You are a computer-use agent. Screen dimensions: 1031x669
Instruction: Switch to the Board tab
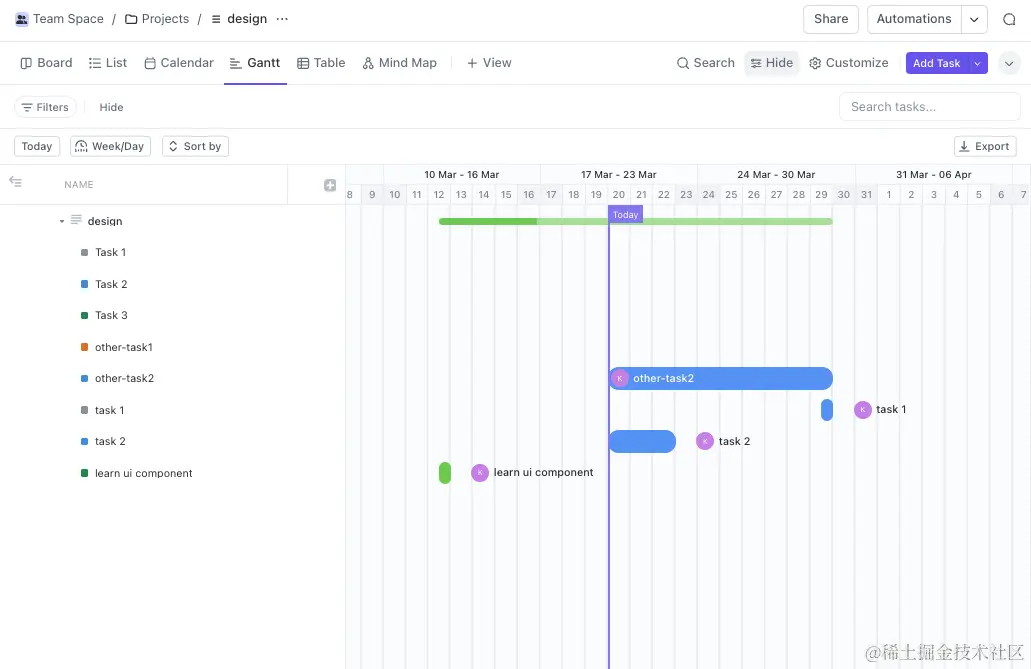click(x=46, y=63)
